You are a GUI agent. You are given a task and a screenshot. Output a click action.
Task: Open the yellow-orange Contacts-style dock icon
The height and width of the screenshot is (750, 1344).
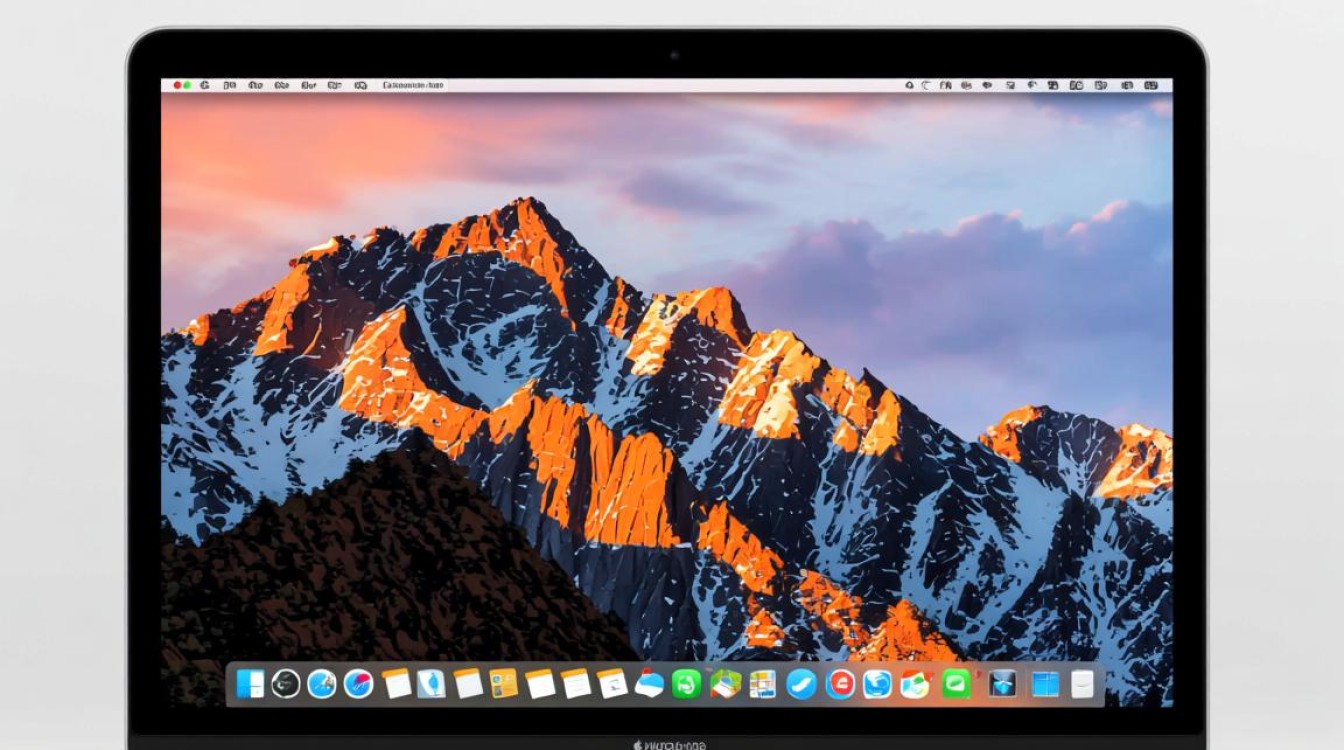coord(503,684)
